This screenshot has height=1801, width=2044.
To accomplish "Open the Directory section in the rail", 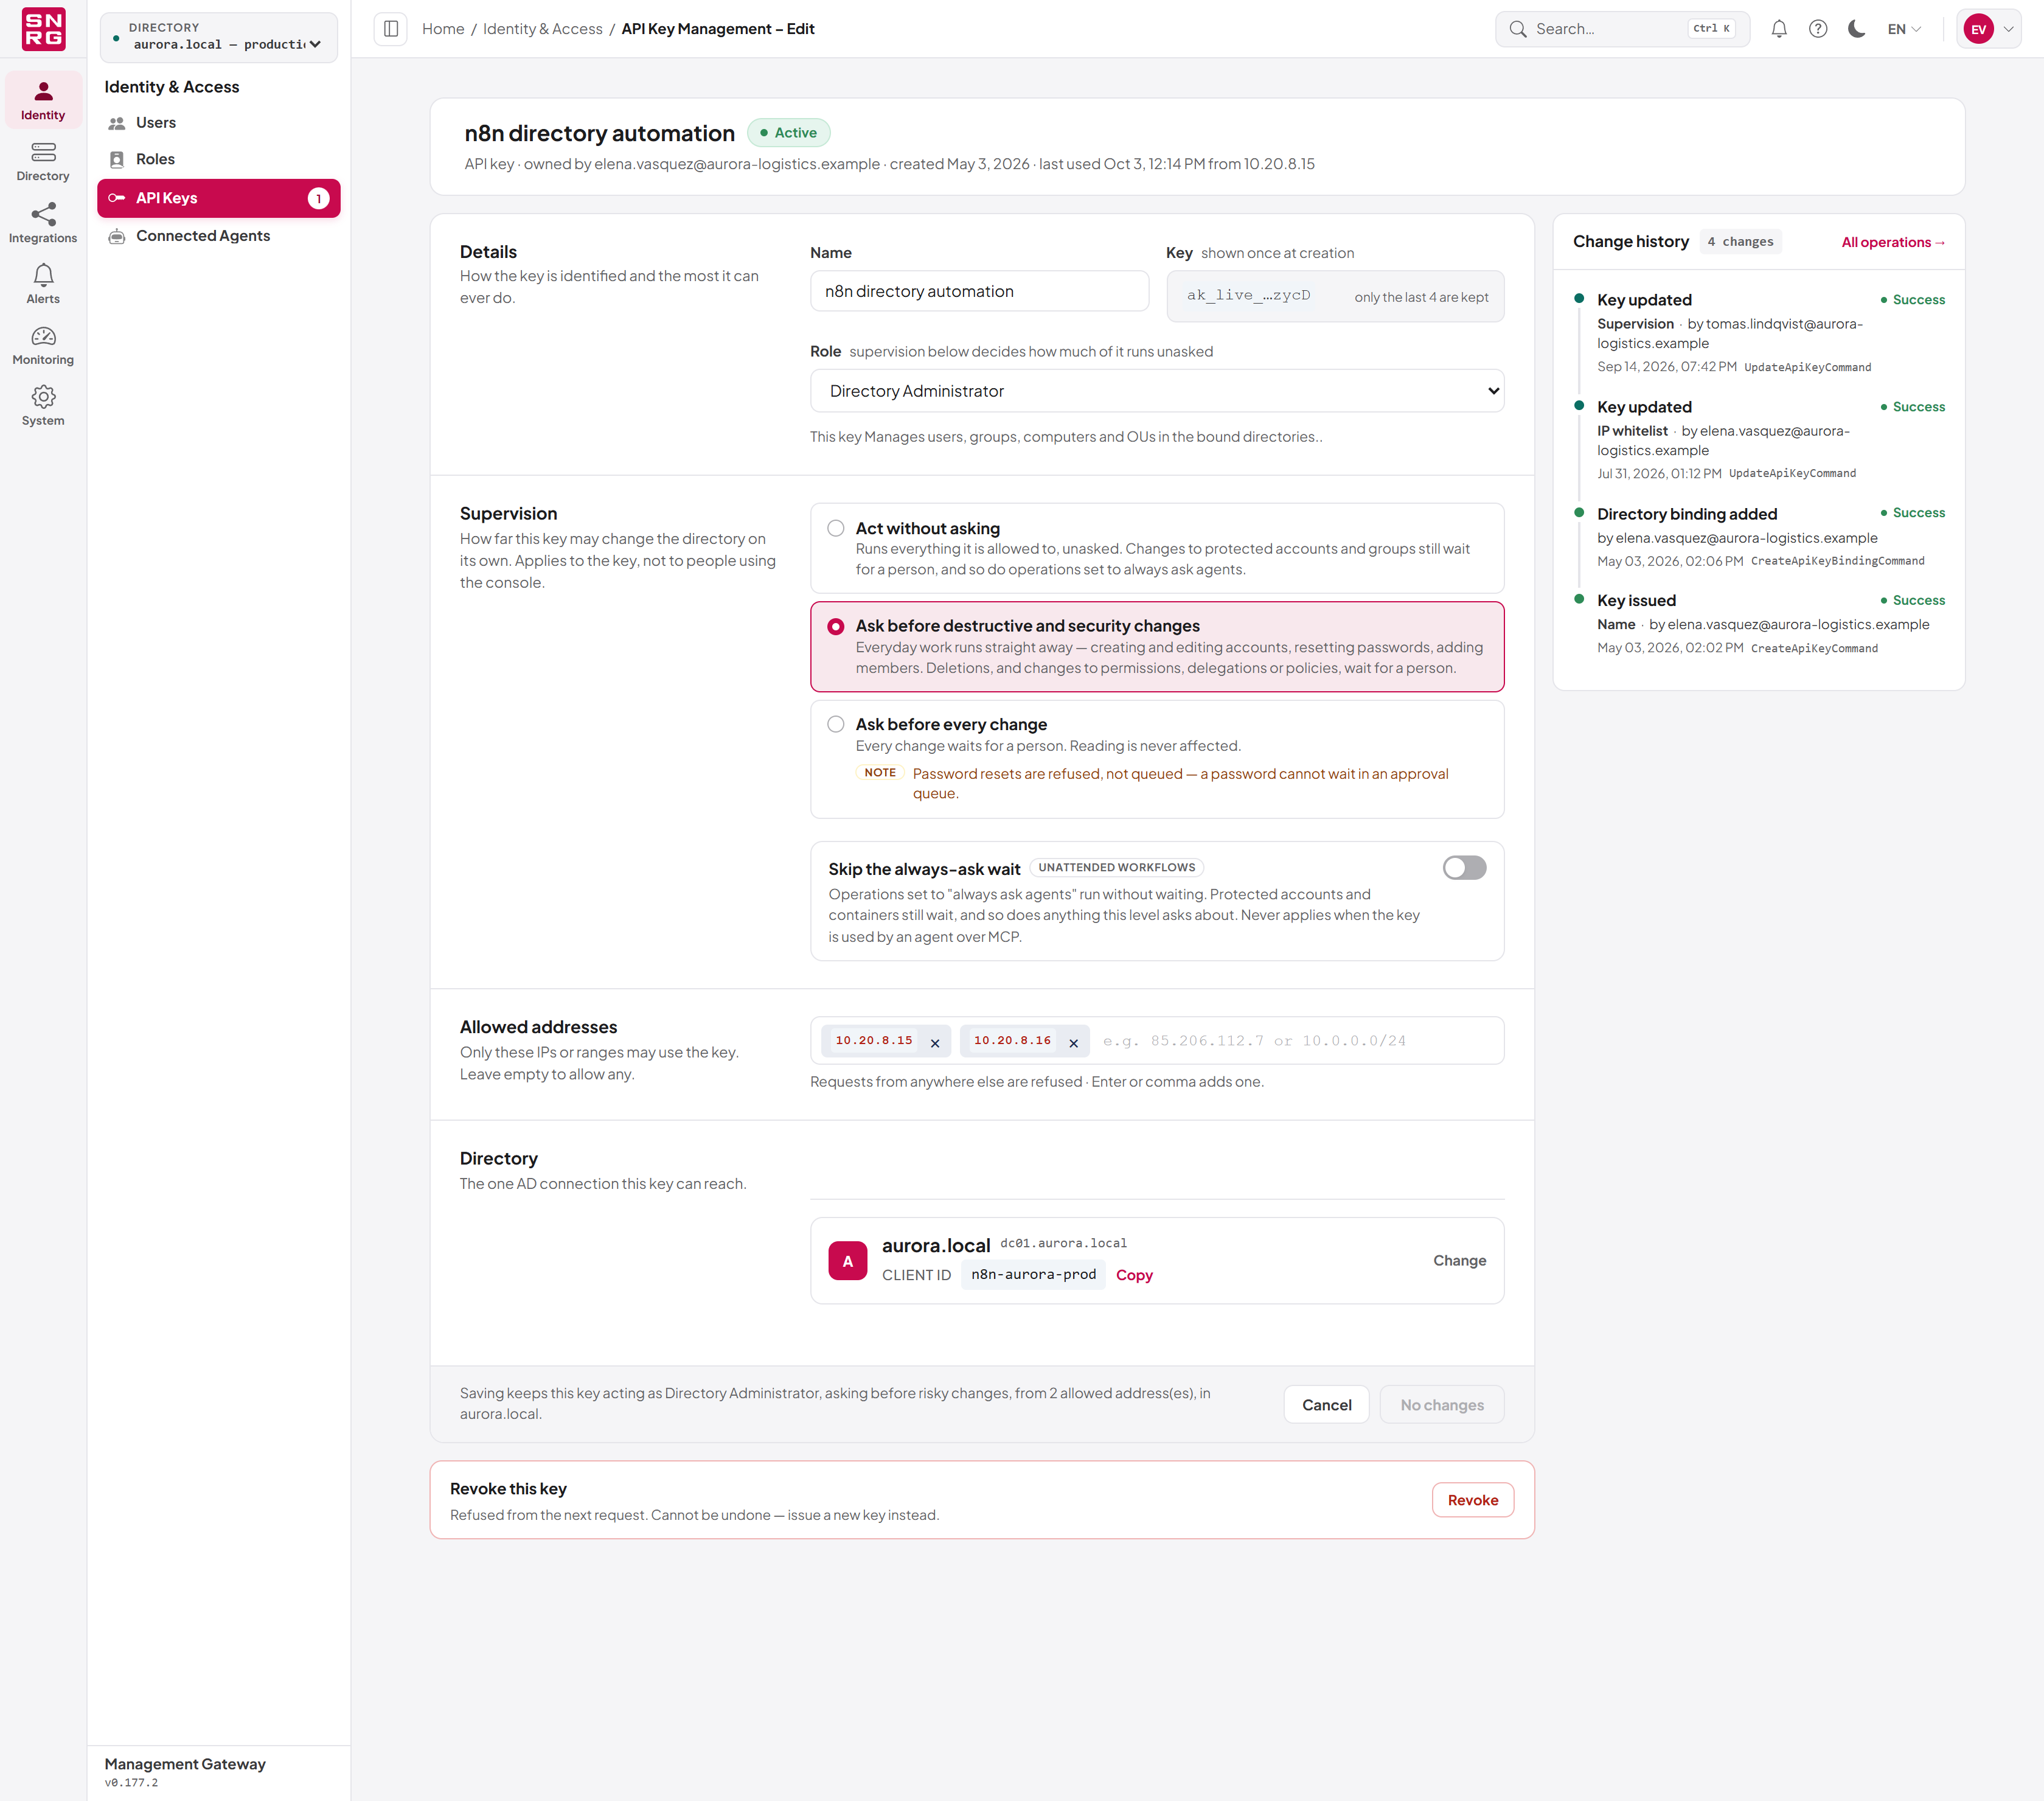I will click(x=43, y=161).
